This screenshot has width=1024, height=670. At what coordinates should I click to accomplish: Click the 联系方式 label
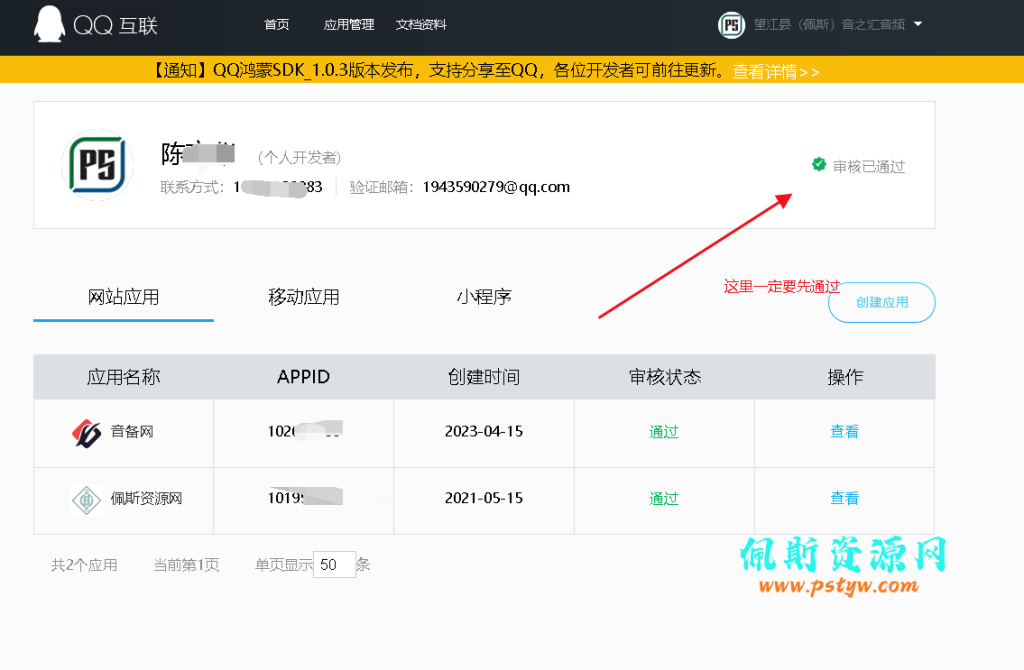pos(191,187)
